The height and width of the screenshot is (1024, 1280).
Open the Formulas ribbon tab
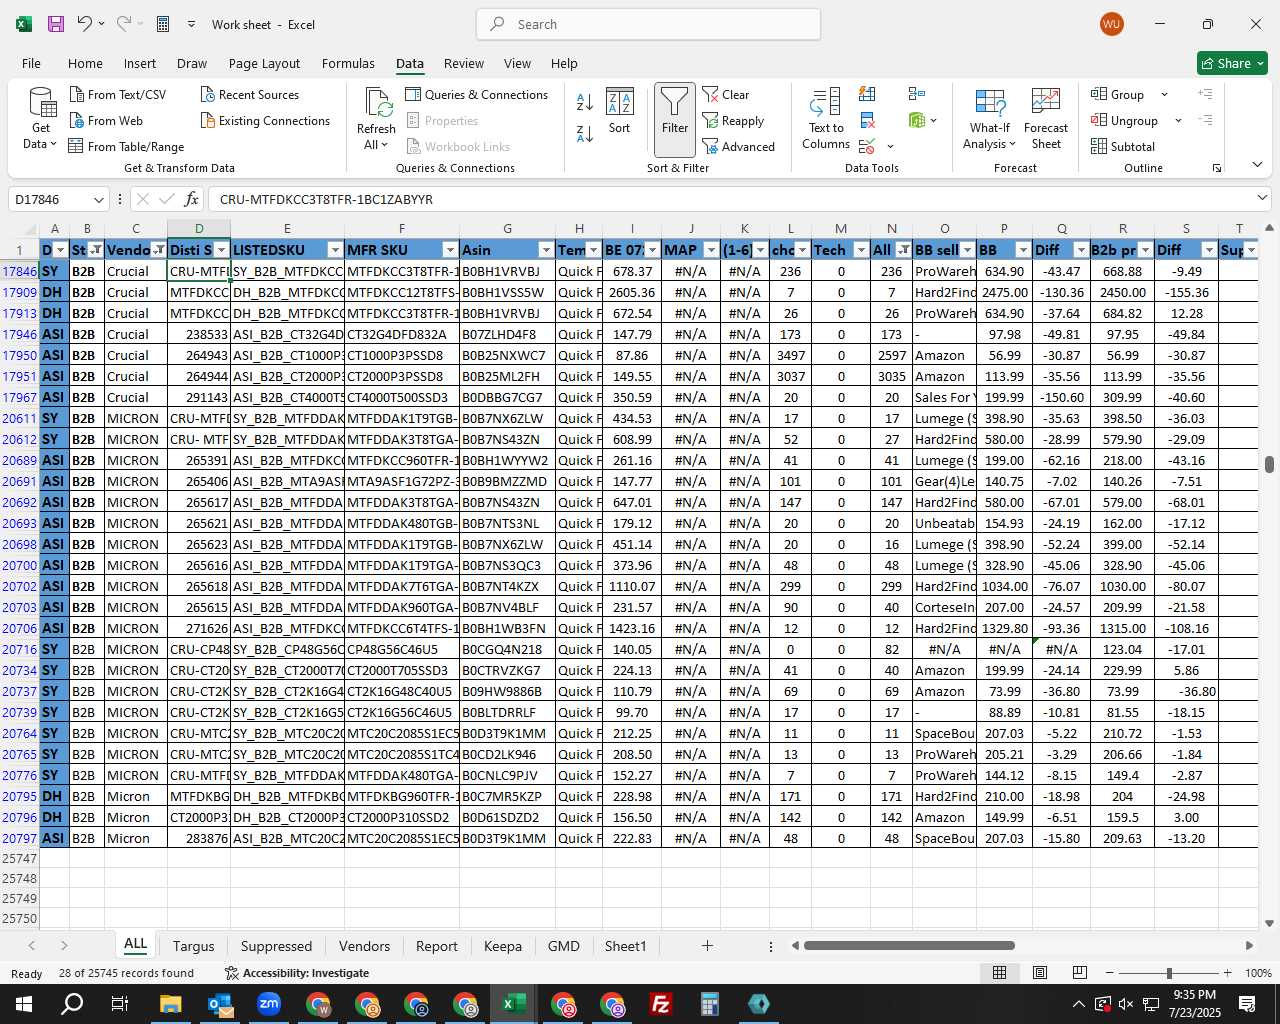tap(348, 63)
